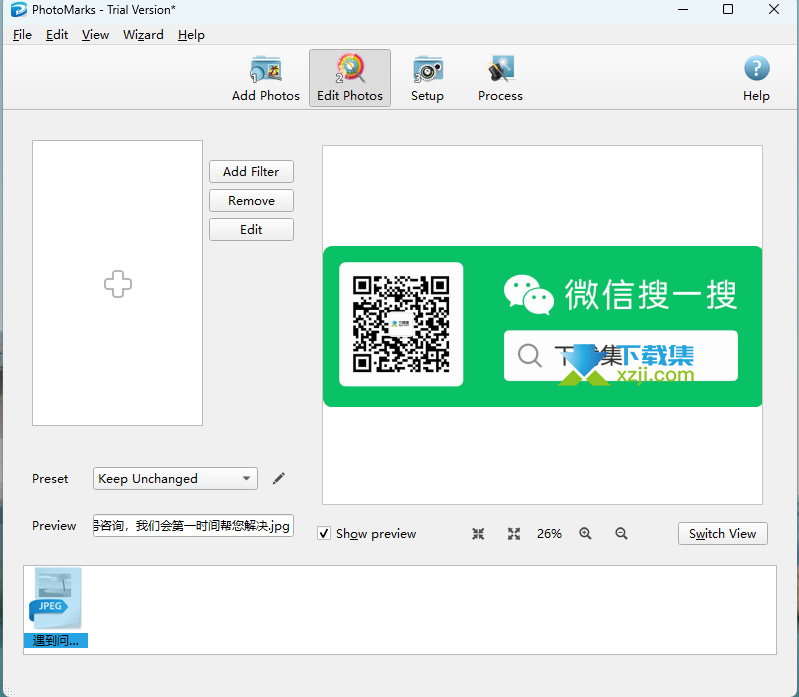
Task: Click the Preview filename field
Action: click(x=193, y=525)
